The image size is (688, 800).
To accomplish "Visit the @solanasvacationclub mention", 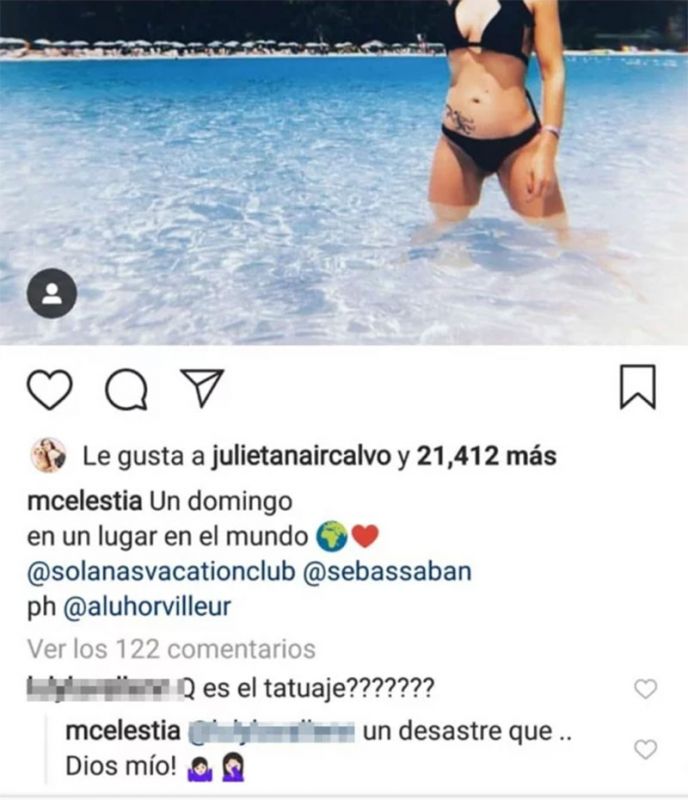I will (x=161, y=572).
